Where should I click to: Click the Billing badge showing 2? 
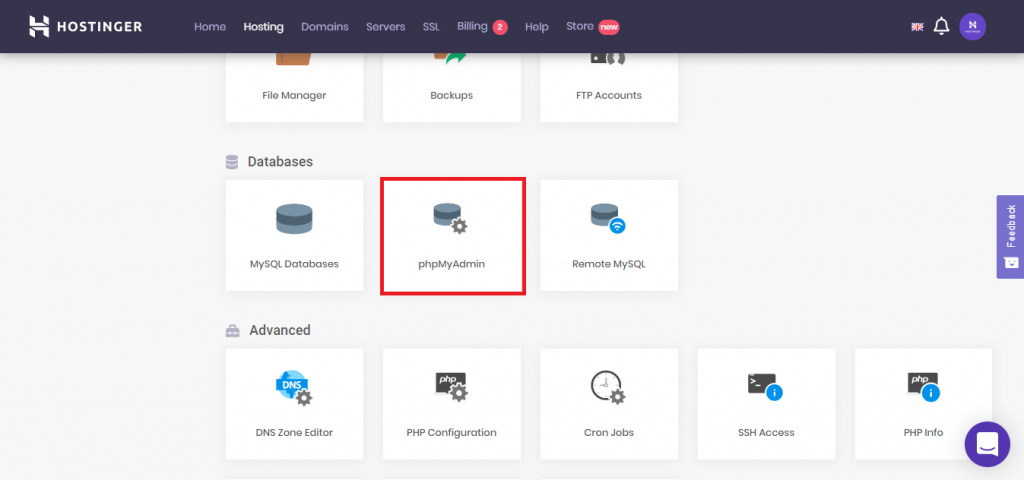500,27
